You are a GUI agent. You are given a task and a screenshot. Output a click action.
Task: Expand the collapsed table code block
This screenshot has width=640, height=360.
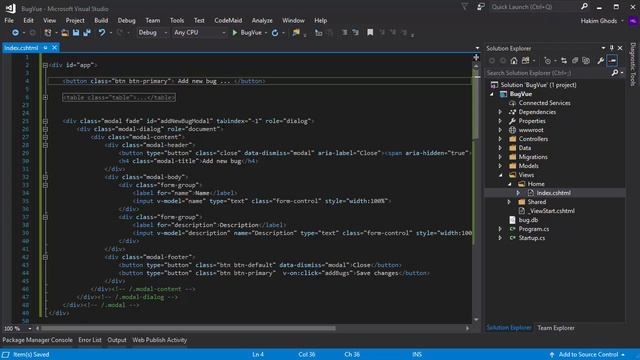[x=45, y=97]
